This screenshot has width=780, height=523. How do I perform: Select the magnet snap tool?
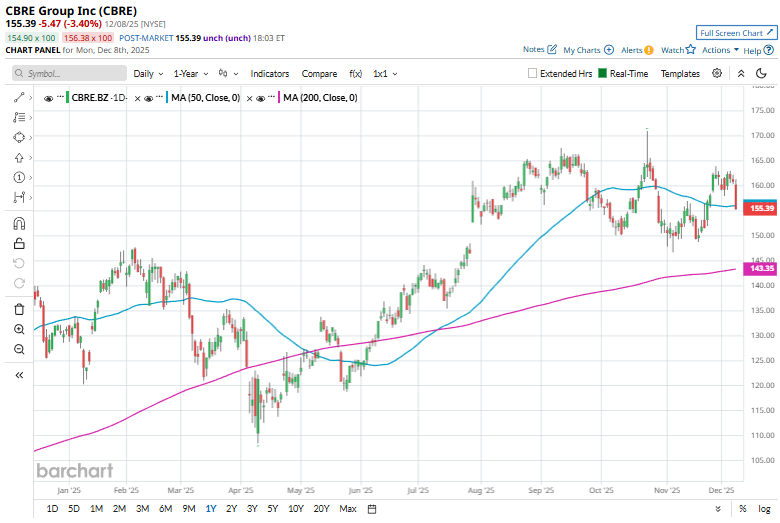coord(19,223)
